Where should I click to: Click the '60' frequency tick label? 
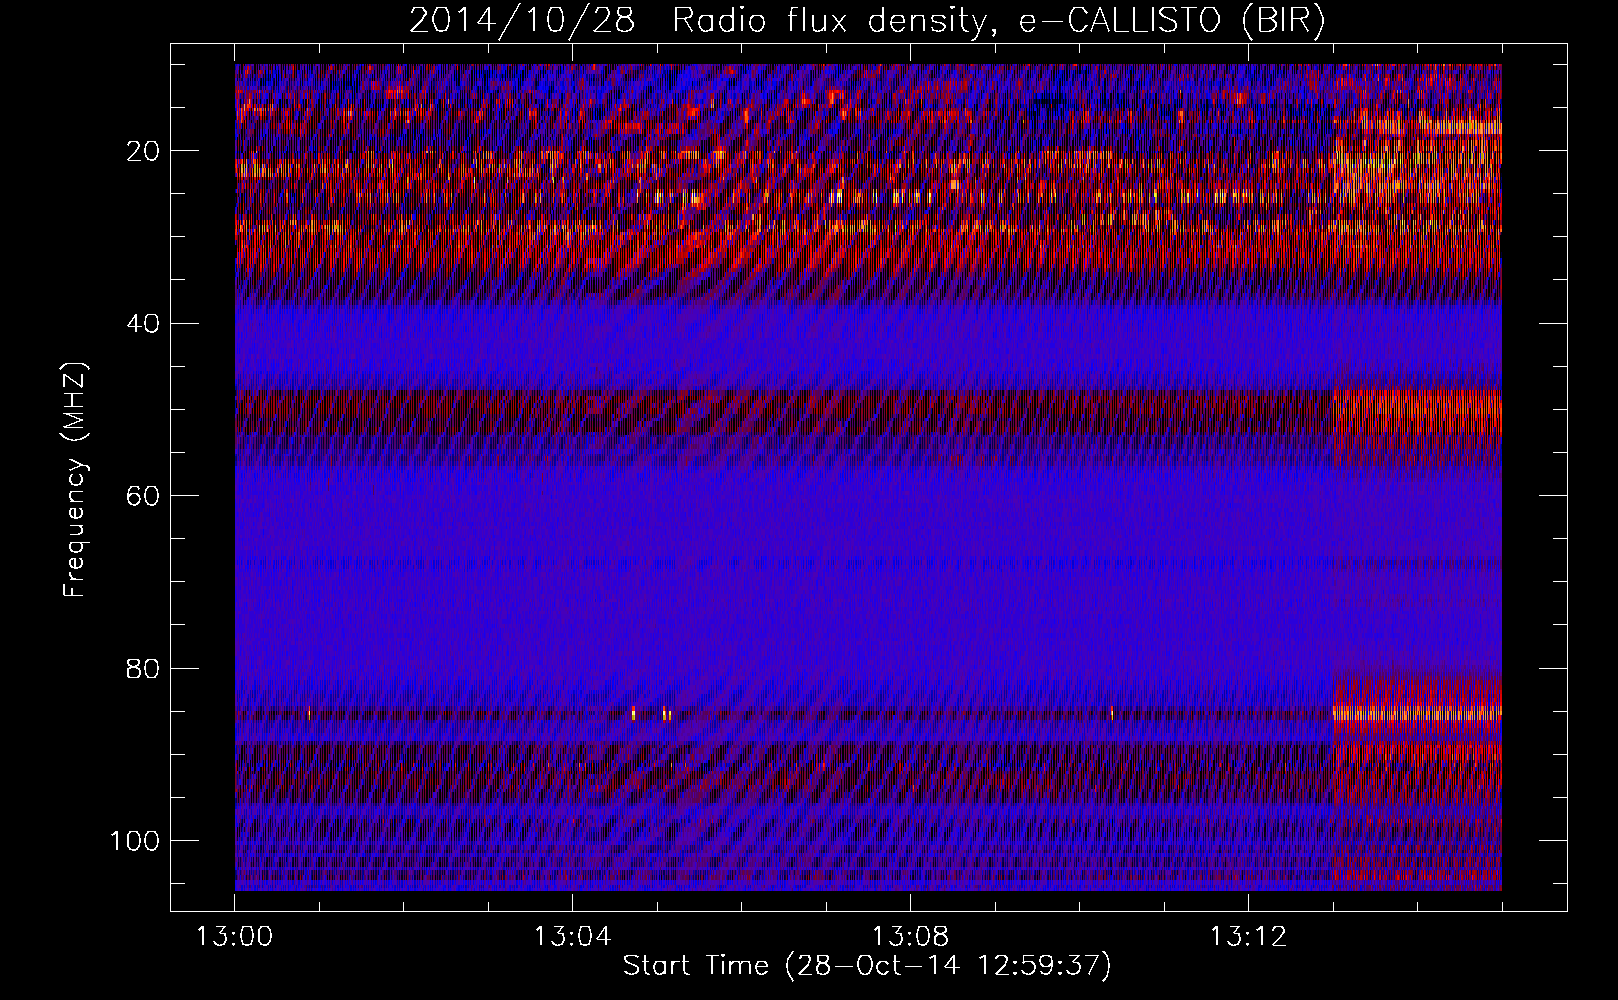point(144,496)
